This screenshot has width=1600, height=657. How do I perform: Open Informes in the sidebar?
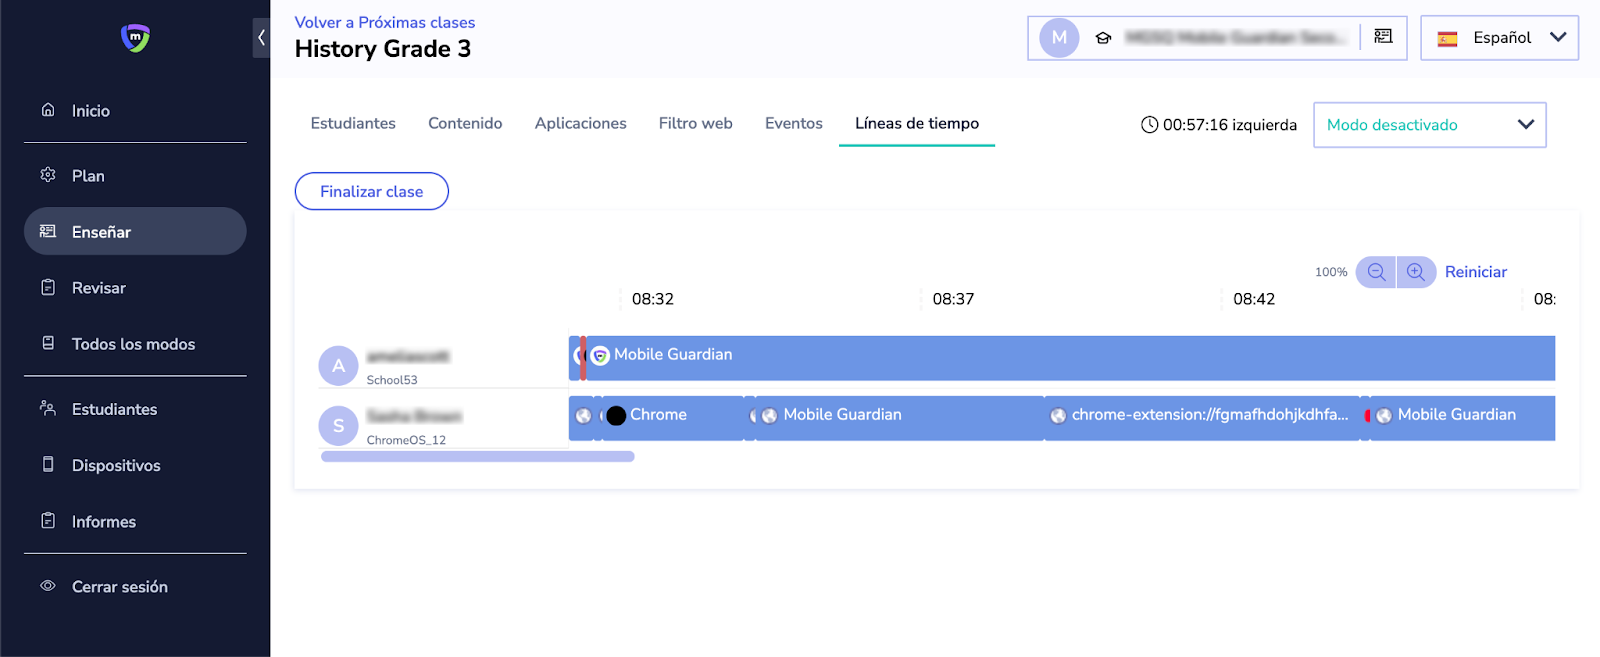click(104, 522)
